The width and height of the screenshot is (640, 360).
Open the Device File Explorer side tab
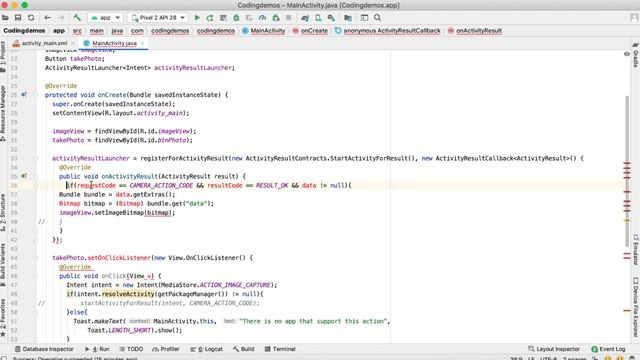point(636,307)
